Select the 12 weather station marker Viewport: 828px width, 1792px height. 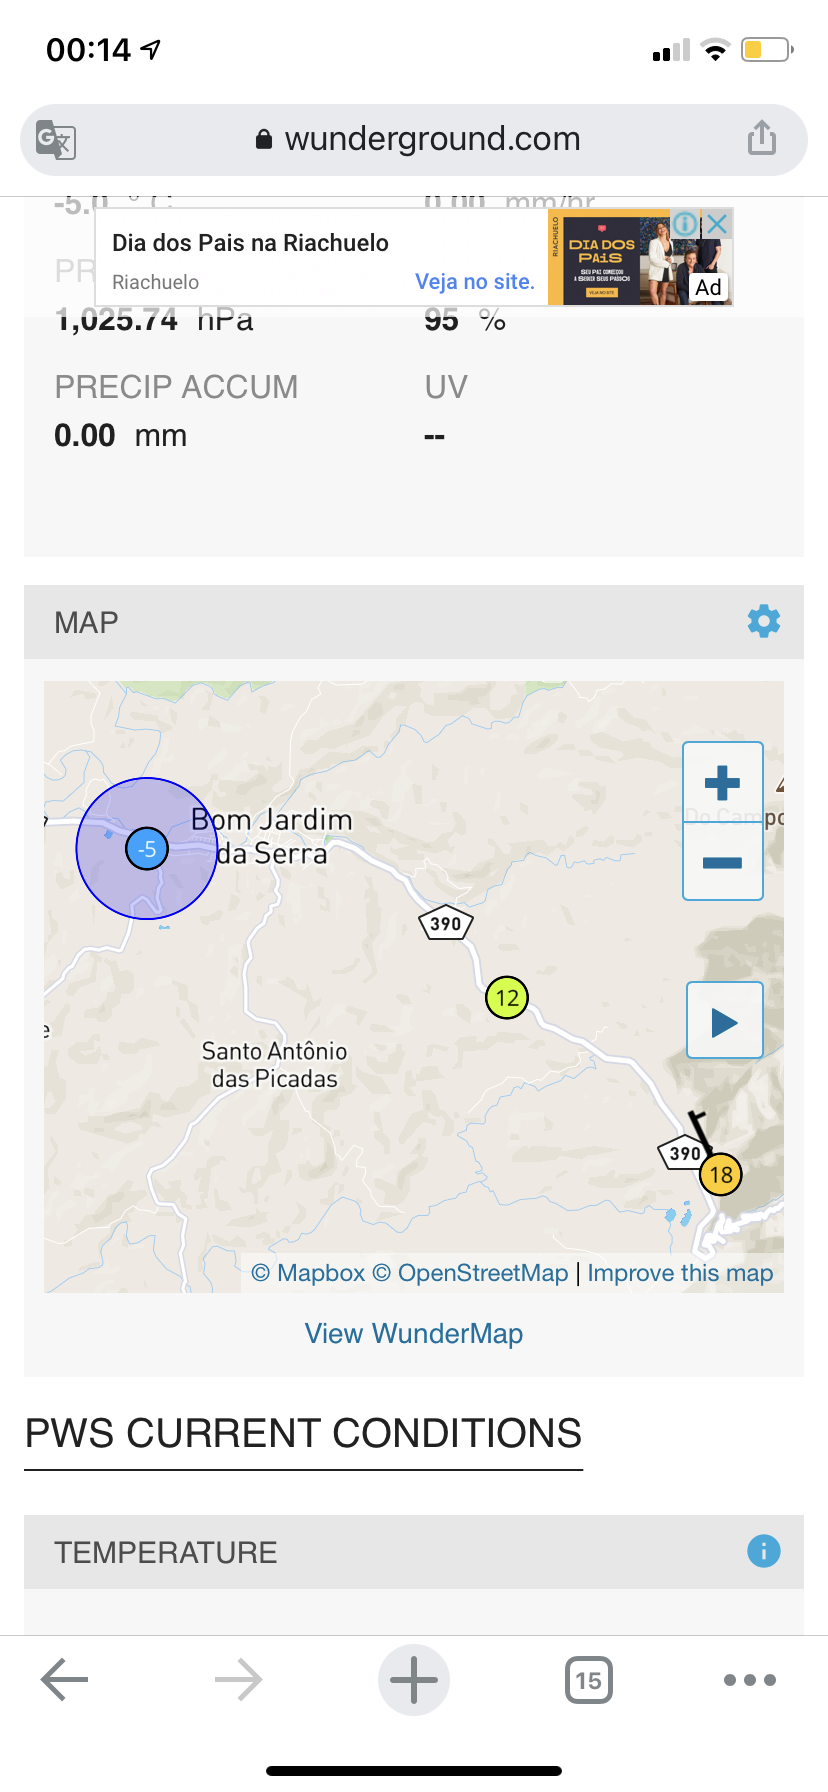tap(507, 997)
